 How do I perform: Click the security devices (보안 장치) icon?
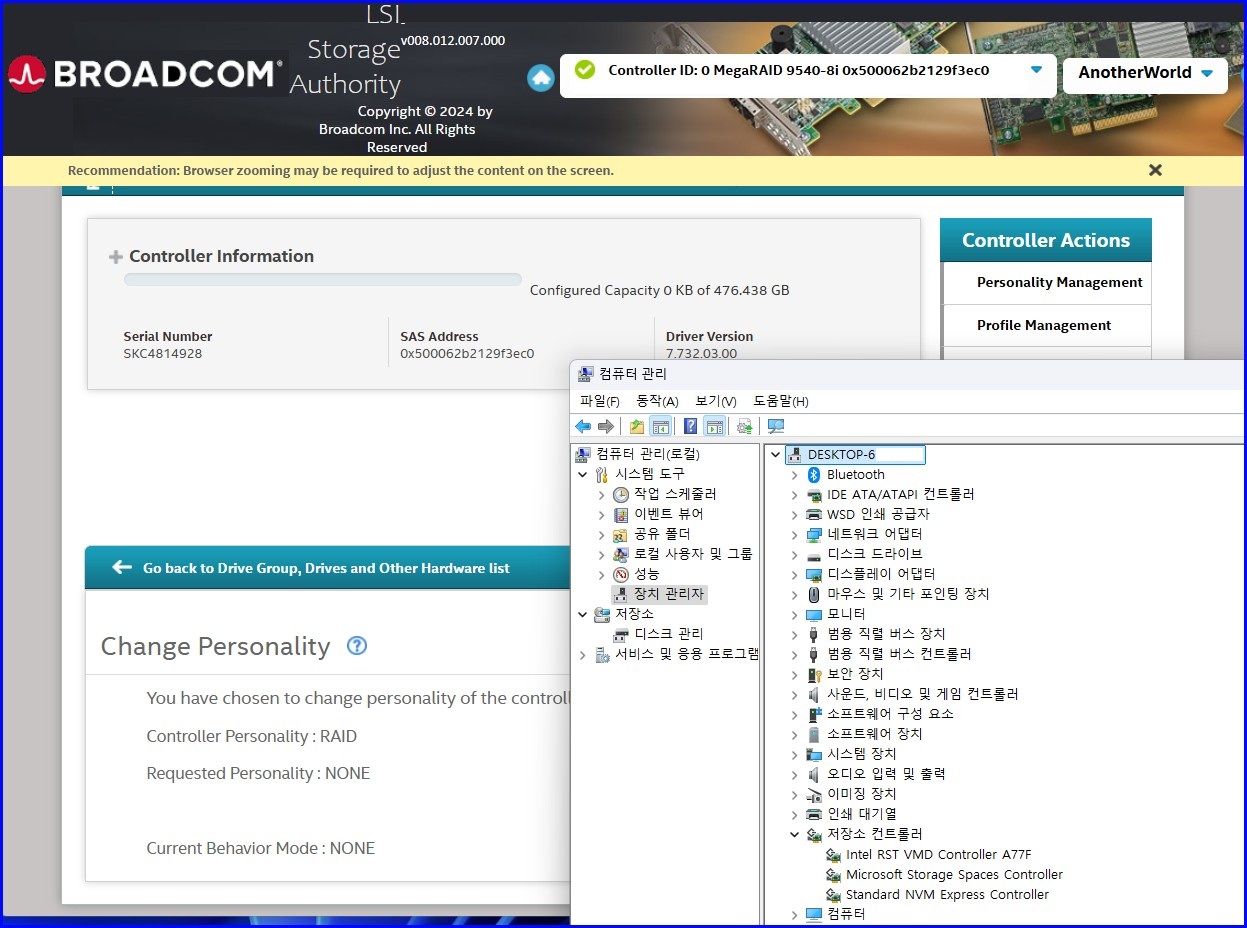pos(814,674)
